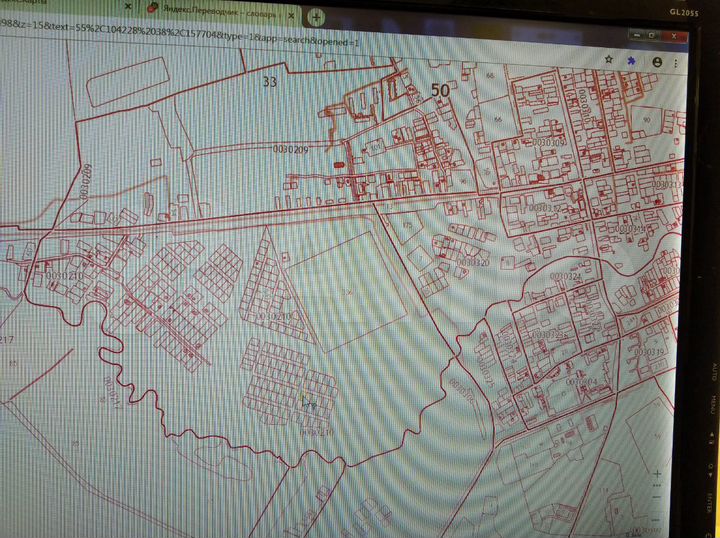The height and width of the screenshot is (538, 720).
Task: Restore down the browser window
Action: (x=652, y=35)
